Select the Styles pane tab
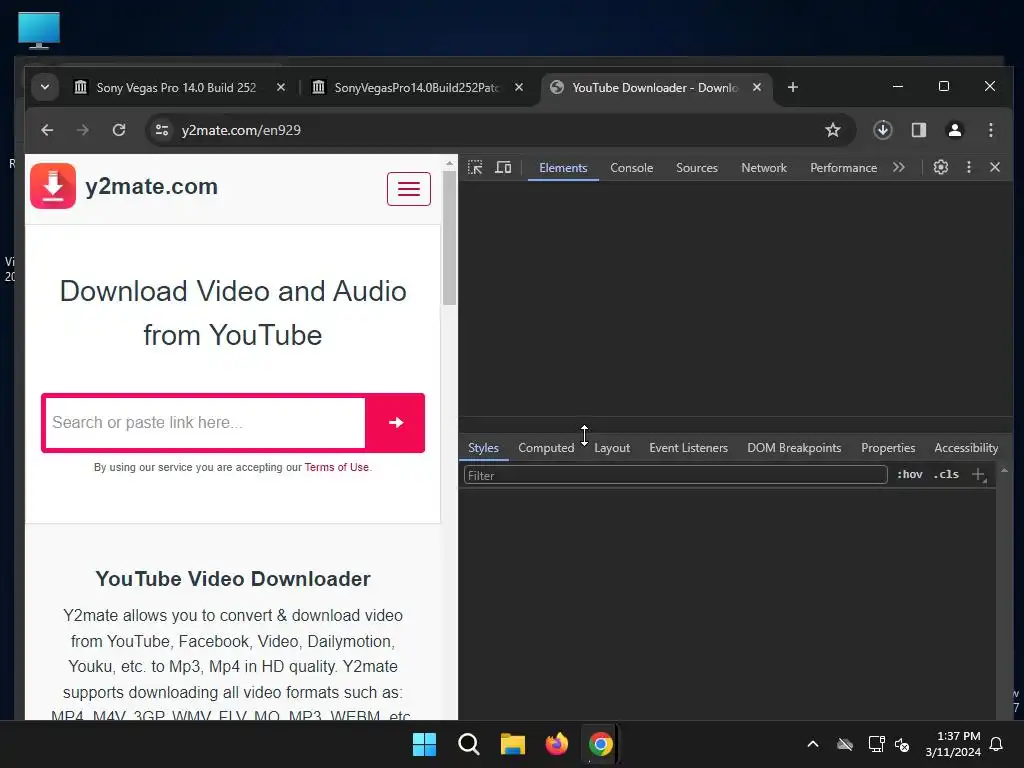Image resolution: width=1024 pixels, height=768 pixels. pos(483,448)
